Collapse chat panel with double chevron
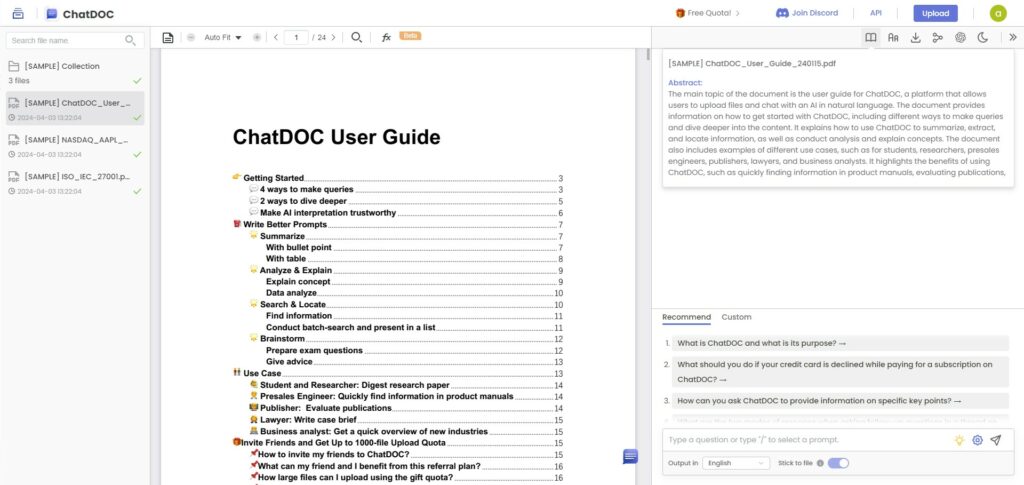This screenshot has height=485, width=1024. [1013, 38]
